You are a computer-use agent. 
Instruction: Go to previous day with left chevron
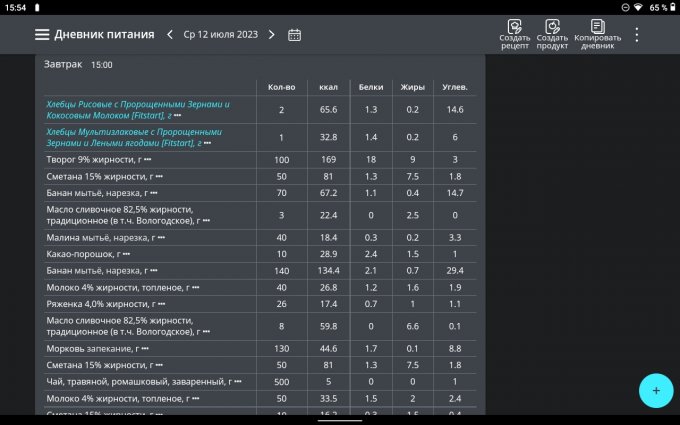pos(170,34)
